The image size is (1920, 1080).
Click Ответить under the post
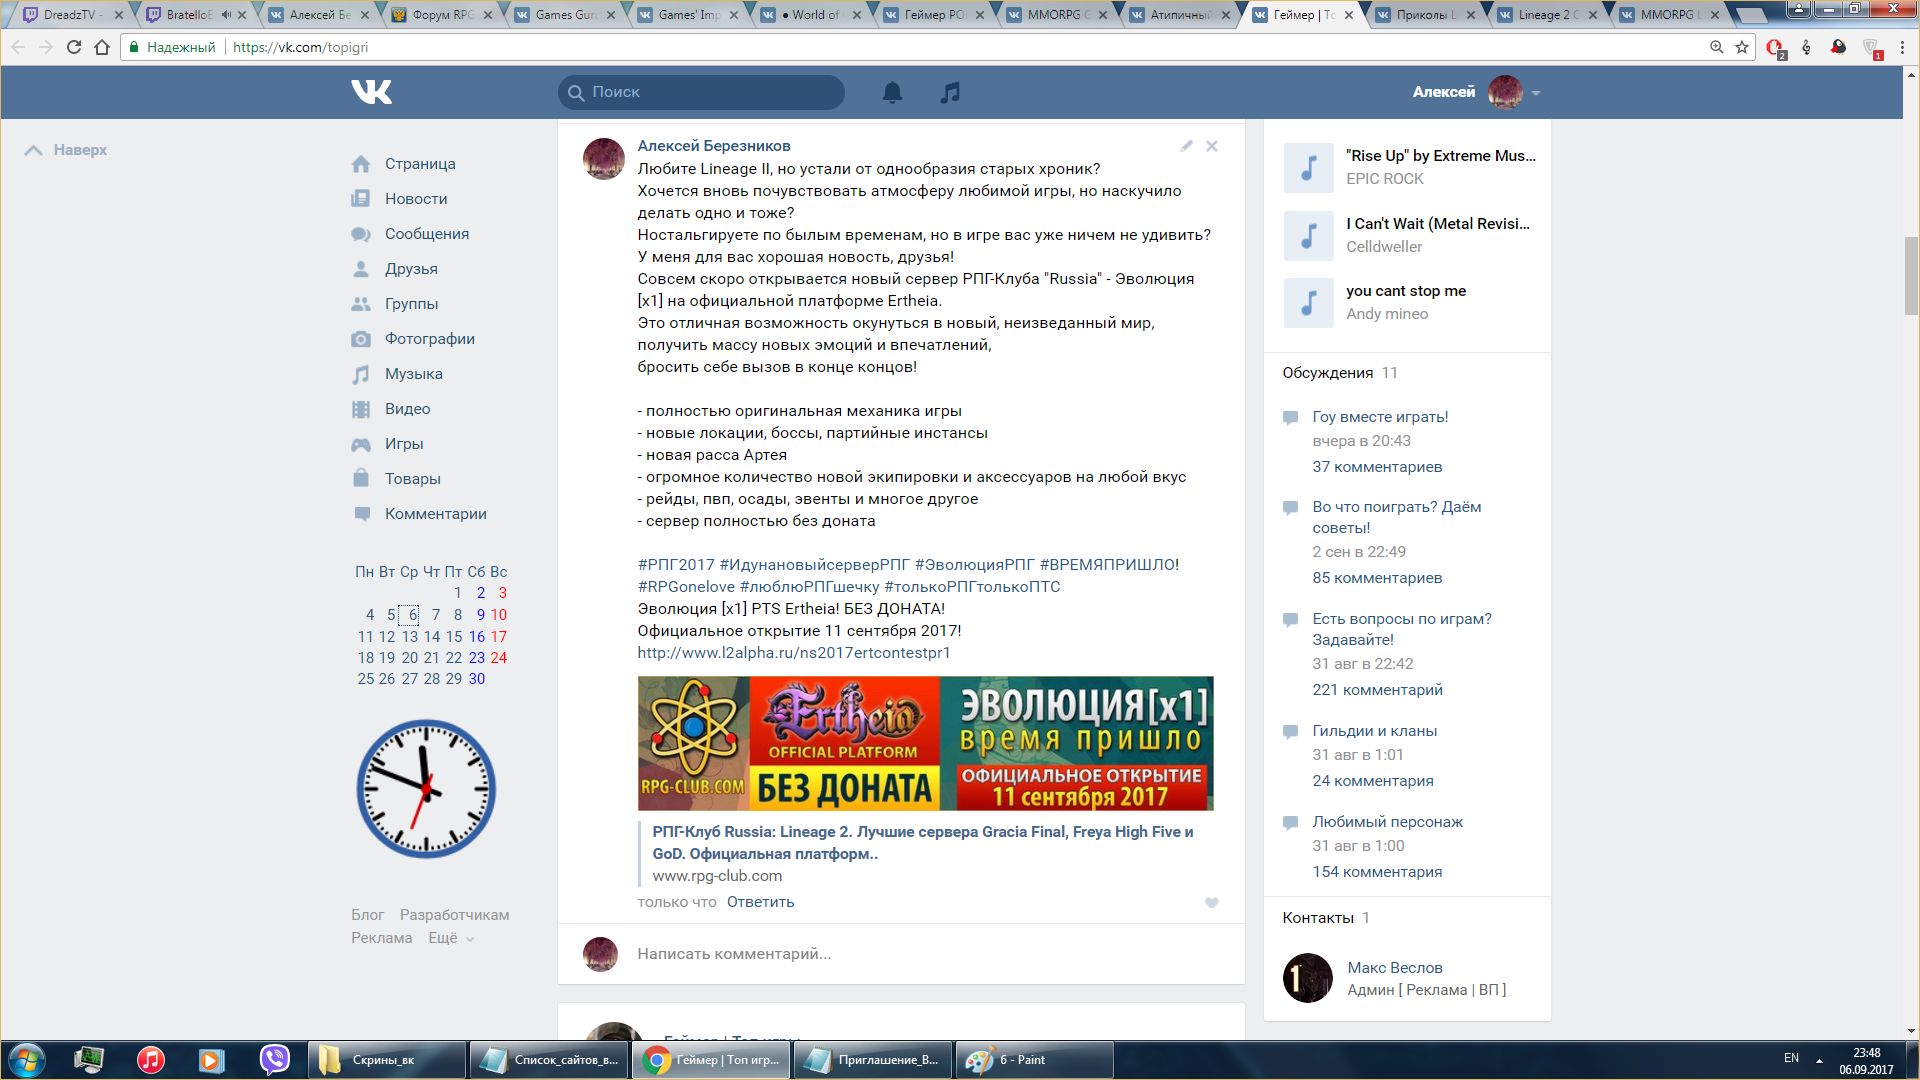coord(760,902)
